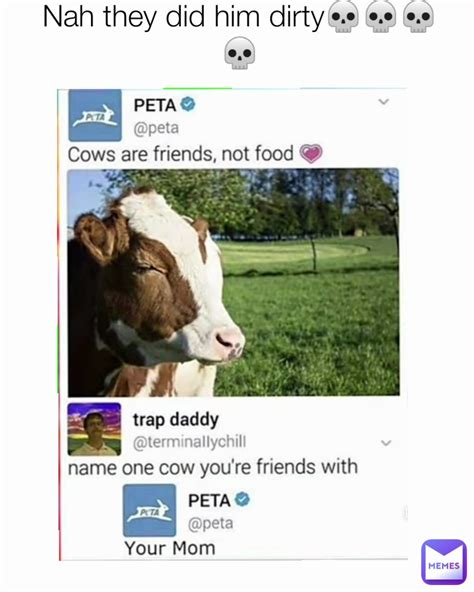The height and width of the screenshot is (592, 474).
Task: Expand the chevron menu on trap daddy's tweet
Action: (x=386, y=442)
